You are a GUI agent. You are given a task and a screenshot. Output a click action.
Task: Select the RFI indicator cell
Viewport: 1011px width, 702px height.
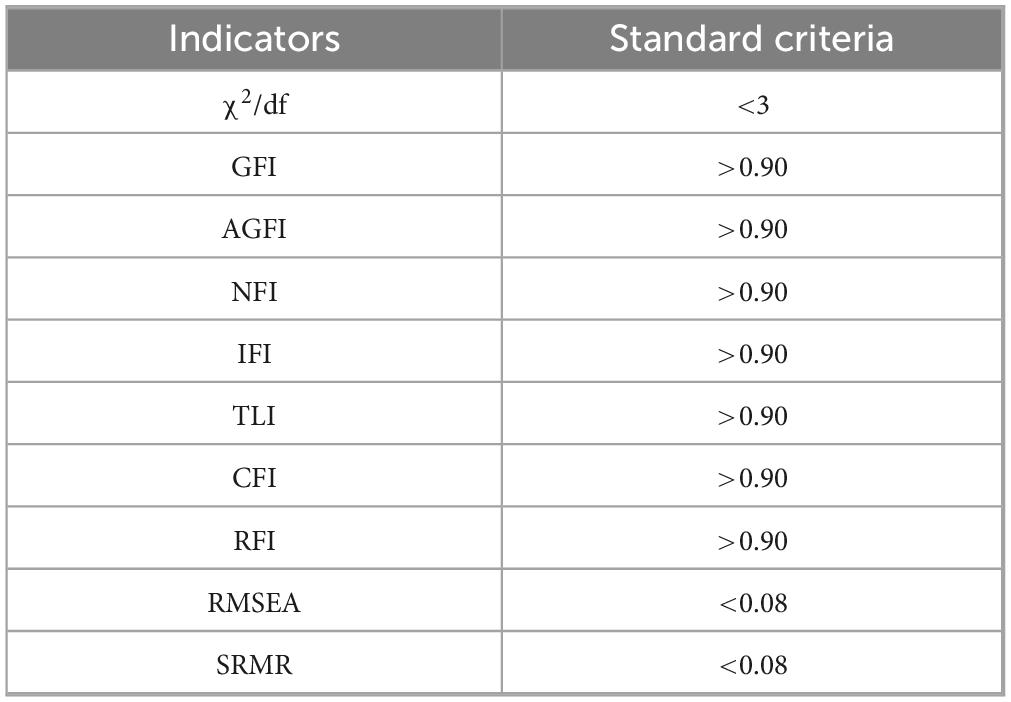coord(254,541)
